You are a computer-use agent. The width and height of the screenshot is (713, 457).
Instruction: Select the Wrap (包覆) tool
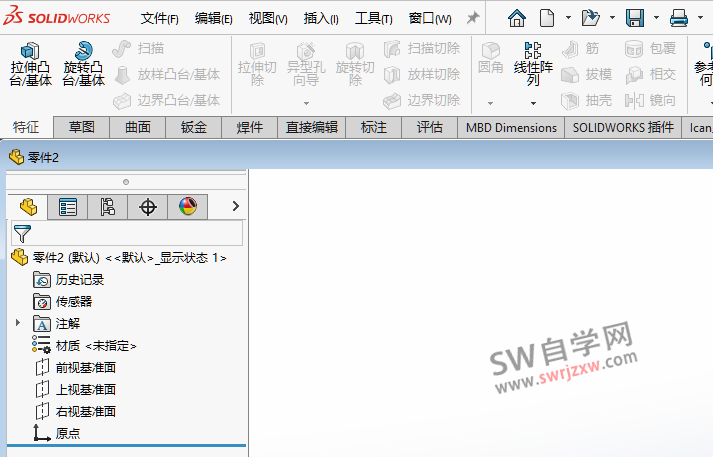[x=650, y=48]
